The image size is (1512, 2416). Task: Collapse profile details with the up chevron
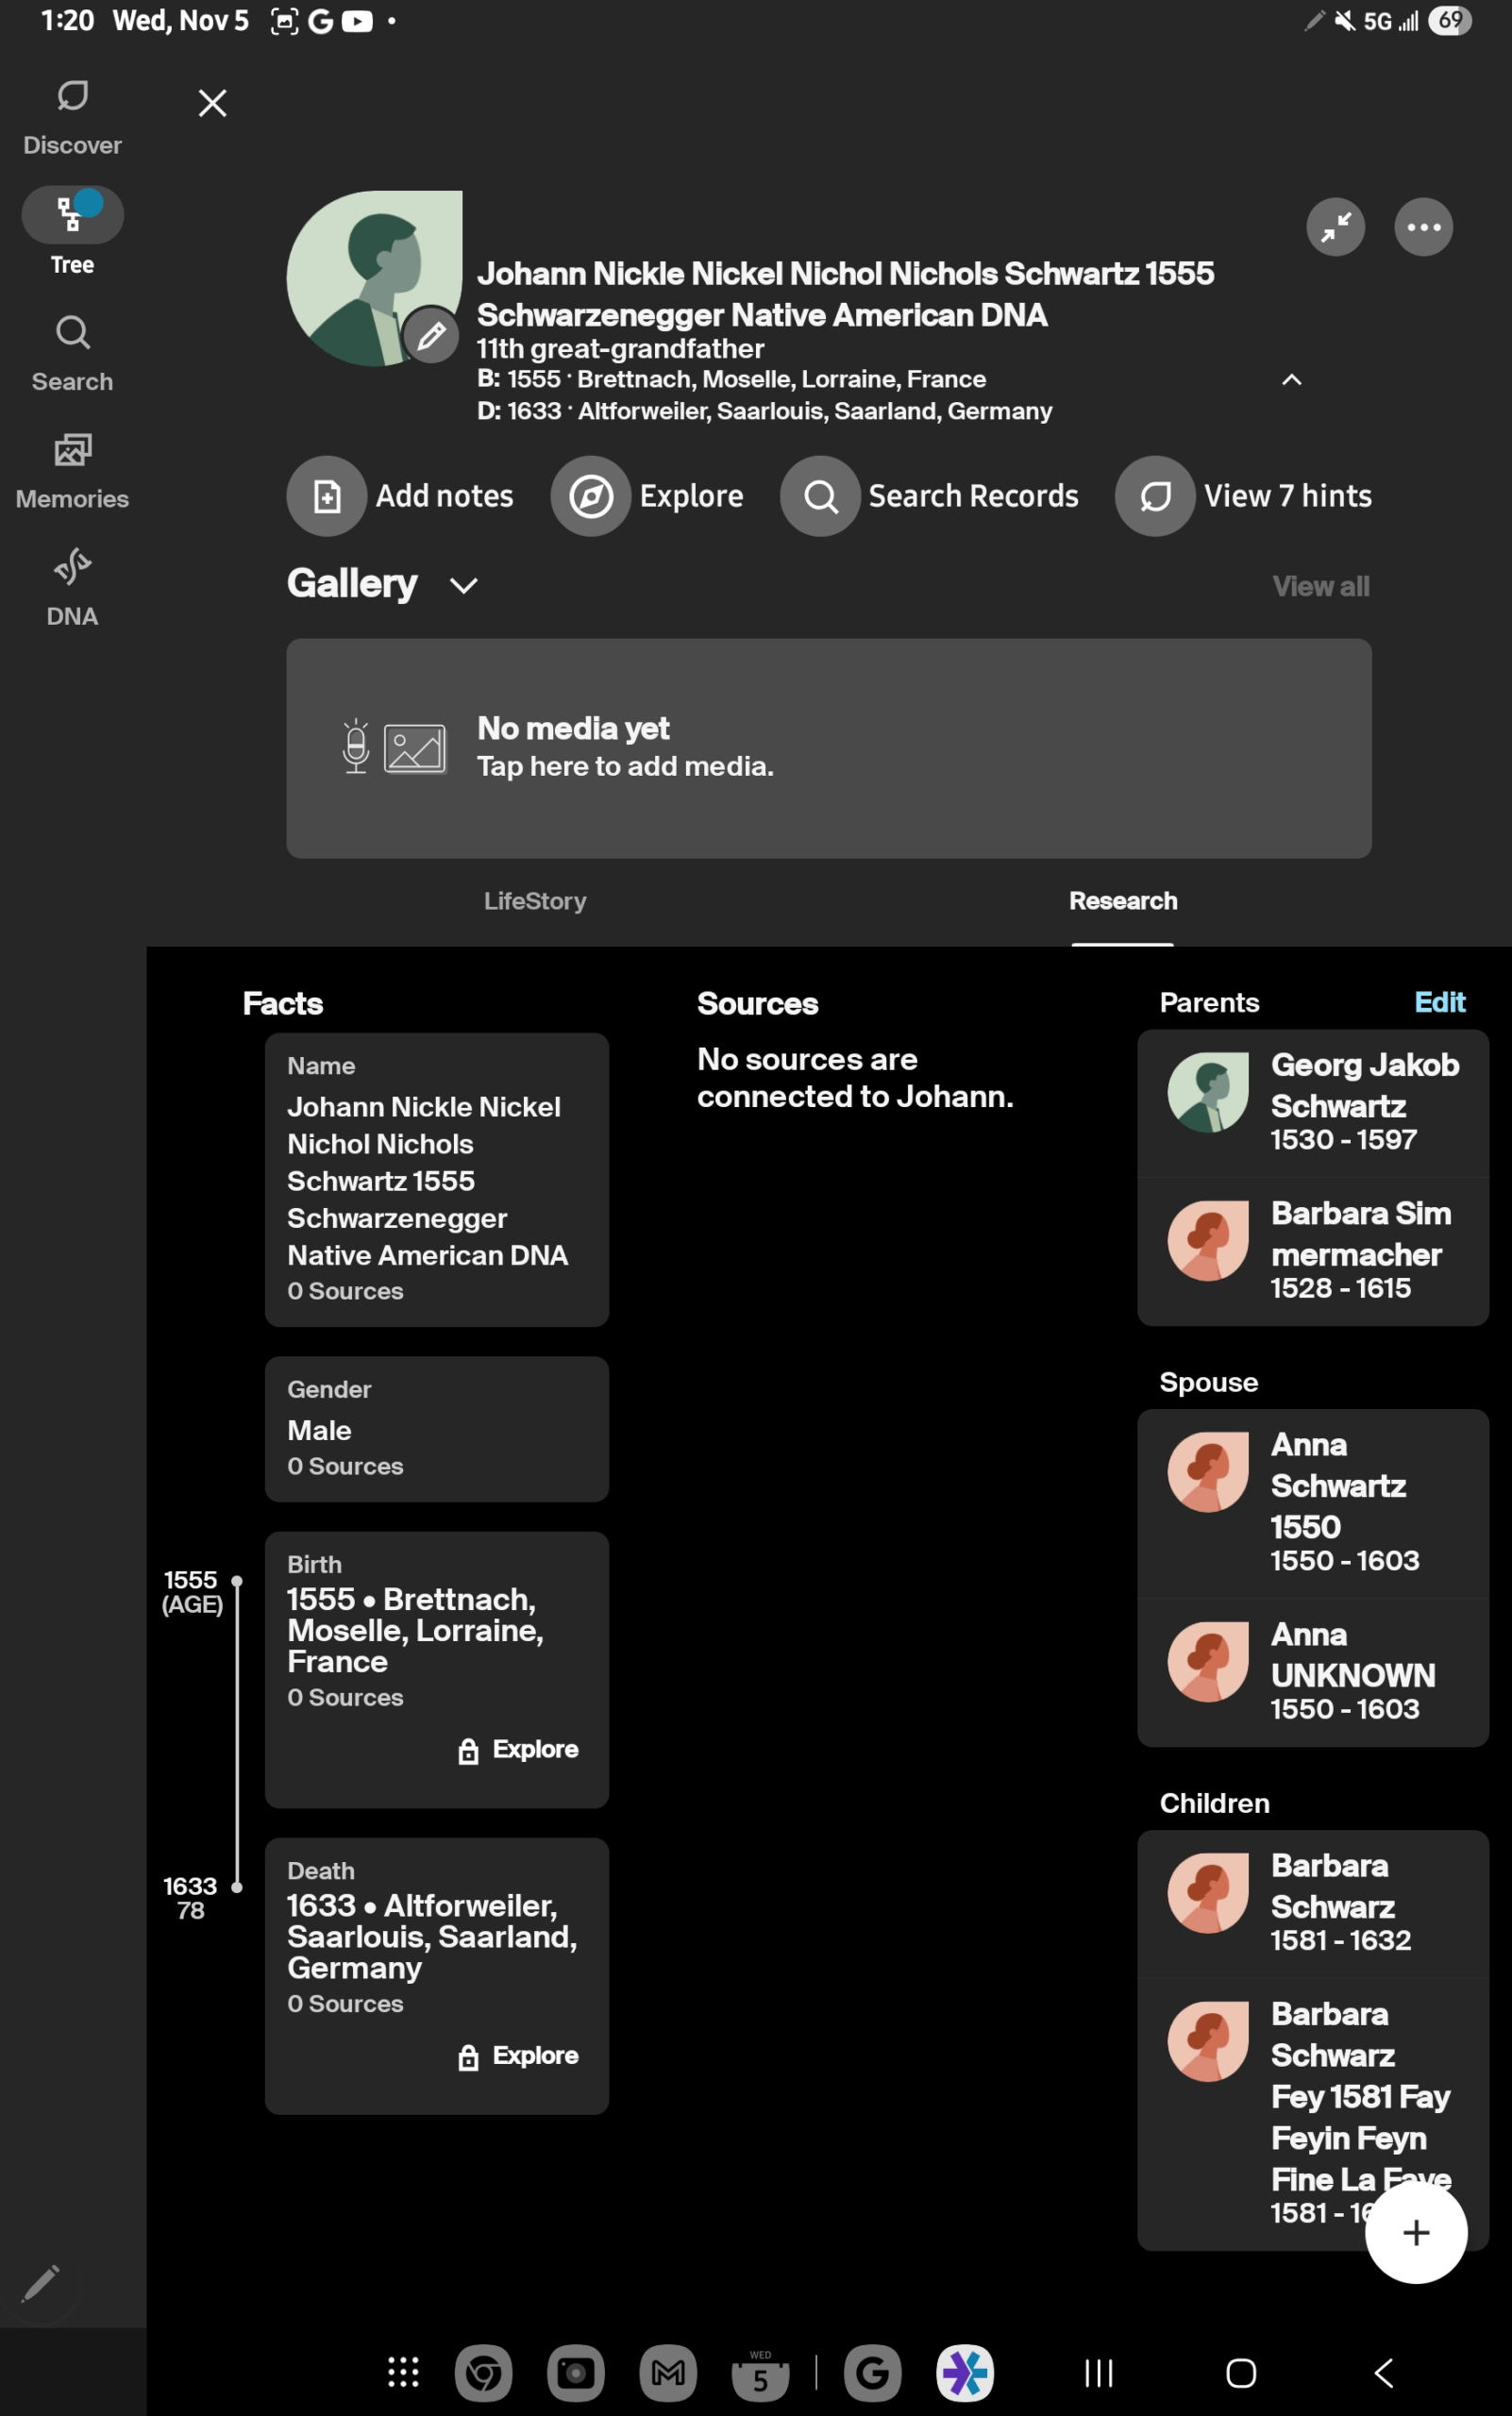pyautogui.click(x=1291, y=380)
